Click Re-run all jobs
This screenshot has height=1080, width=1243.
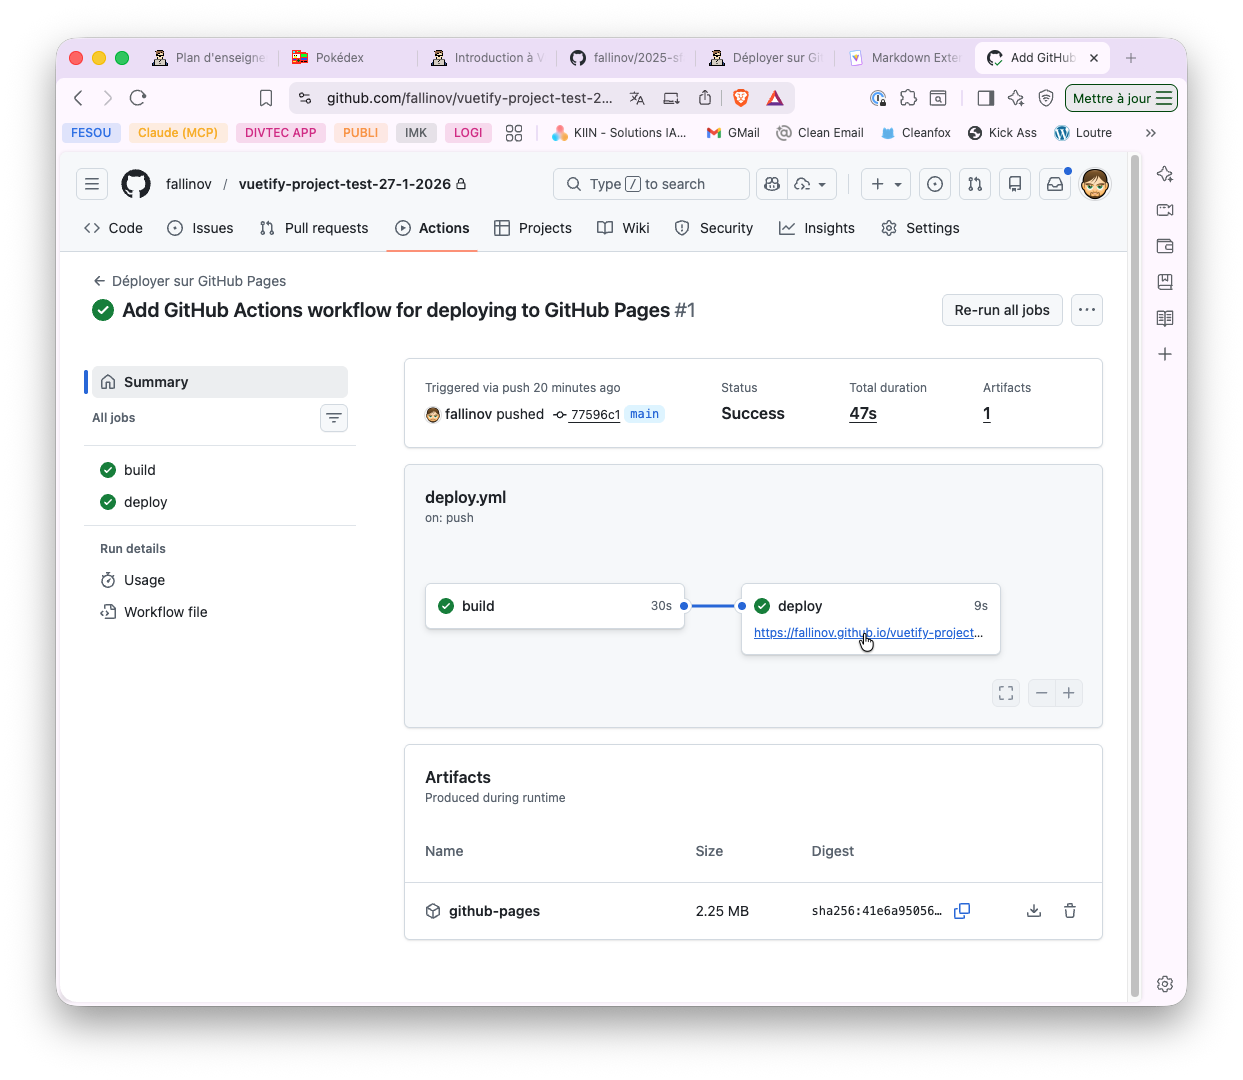(x=1001, y=310)
